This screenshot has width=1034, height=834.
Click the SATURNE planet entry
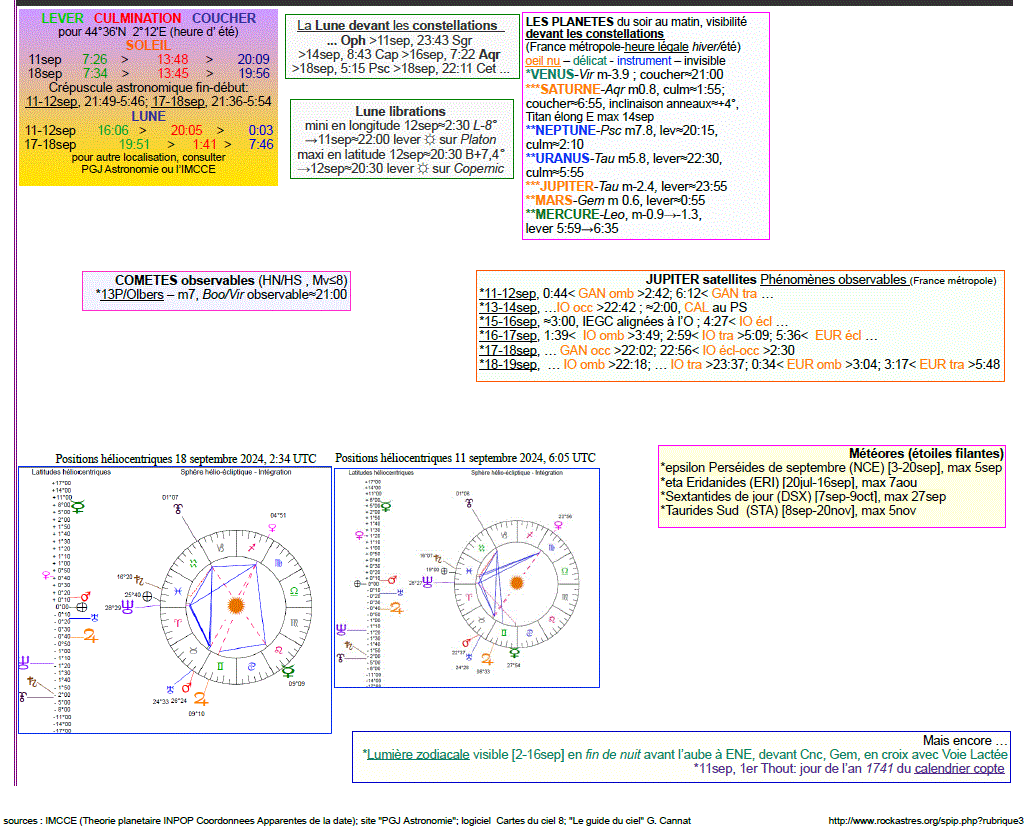tap(625, 89)
